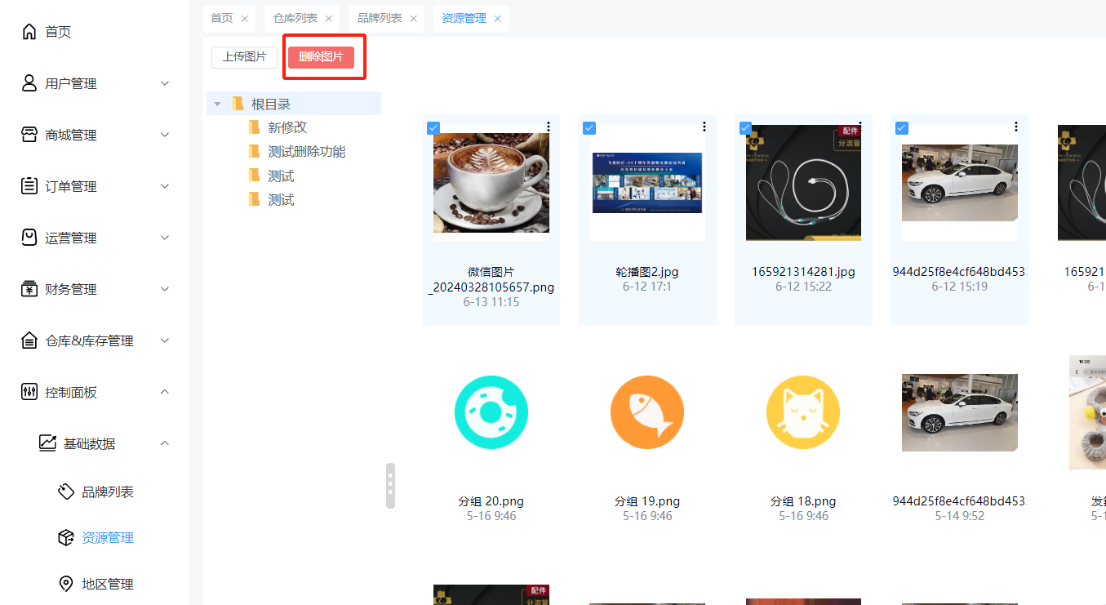Close the 首页 tab
Screen dimensions: 1106x605
pyautogui.click(x=245, y=19)
